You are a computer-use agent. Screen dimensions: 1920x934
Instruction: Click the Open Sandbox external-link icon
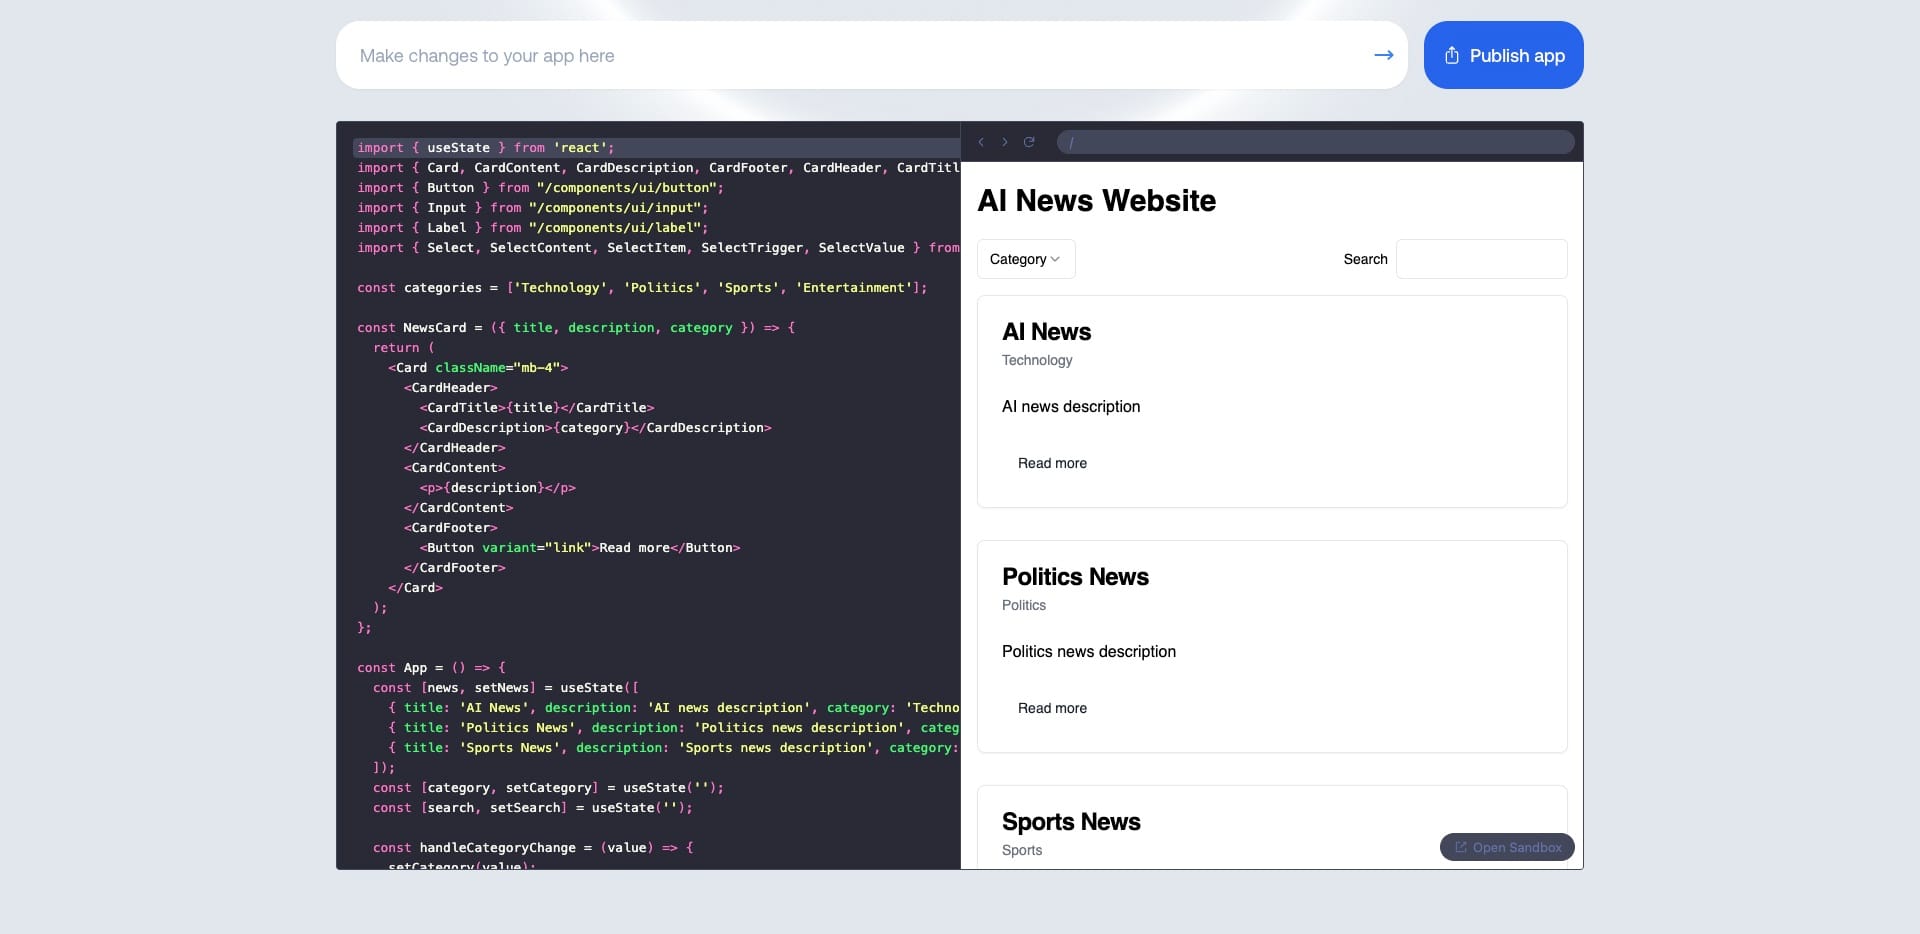tap(1460, 847)
